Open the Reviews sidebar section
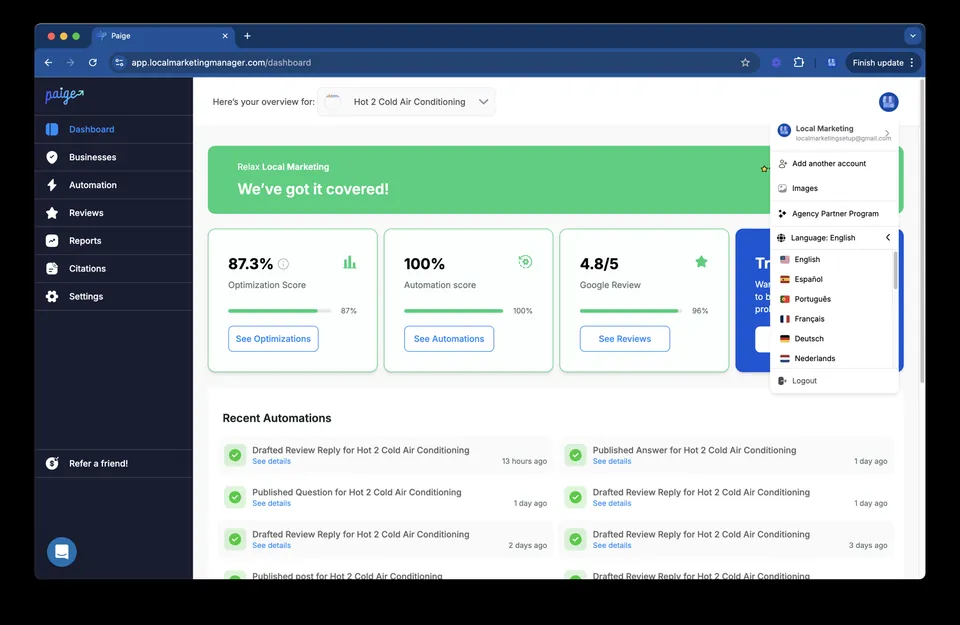960x625 pixels. click(x=114, y=213)
